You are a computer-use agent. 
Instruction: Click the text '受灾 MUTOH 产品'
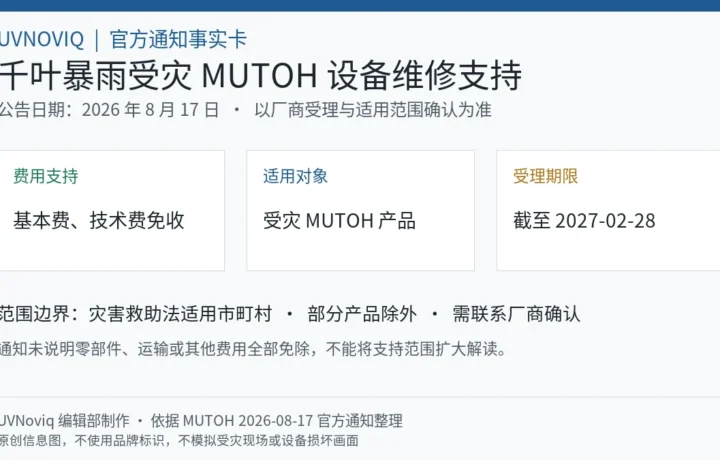[x=339, y=221]
